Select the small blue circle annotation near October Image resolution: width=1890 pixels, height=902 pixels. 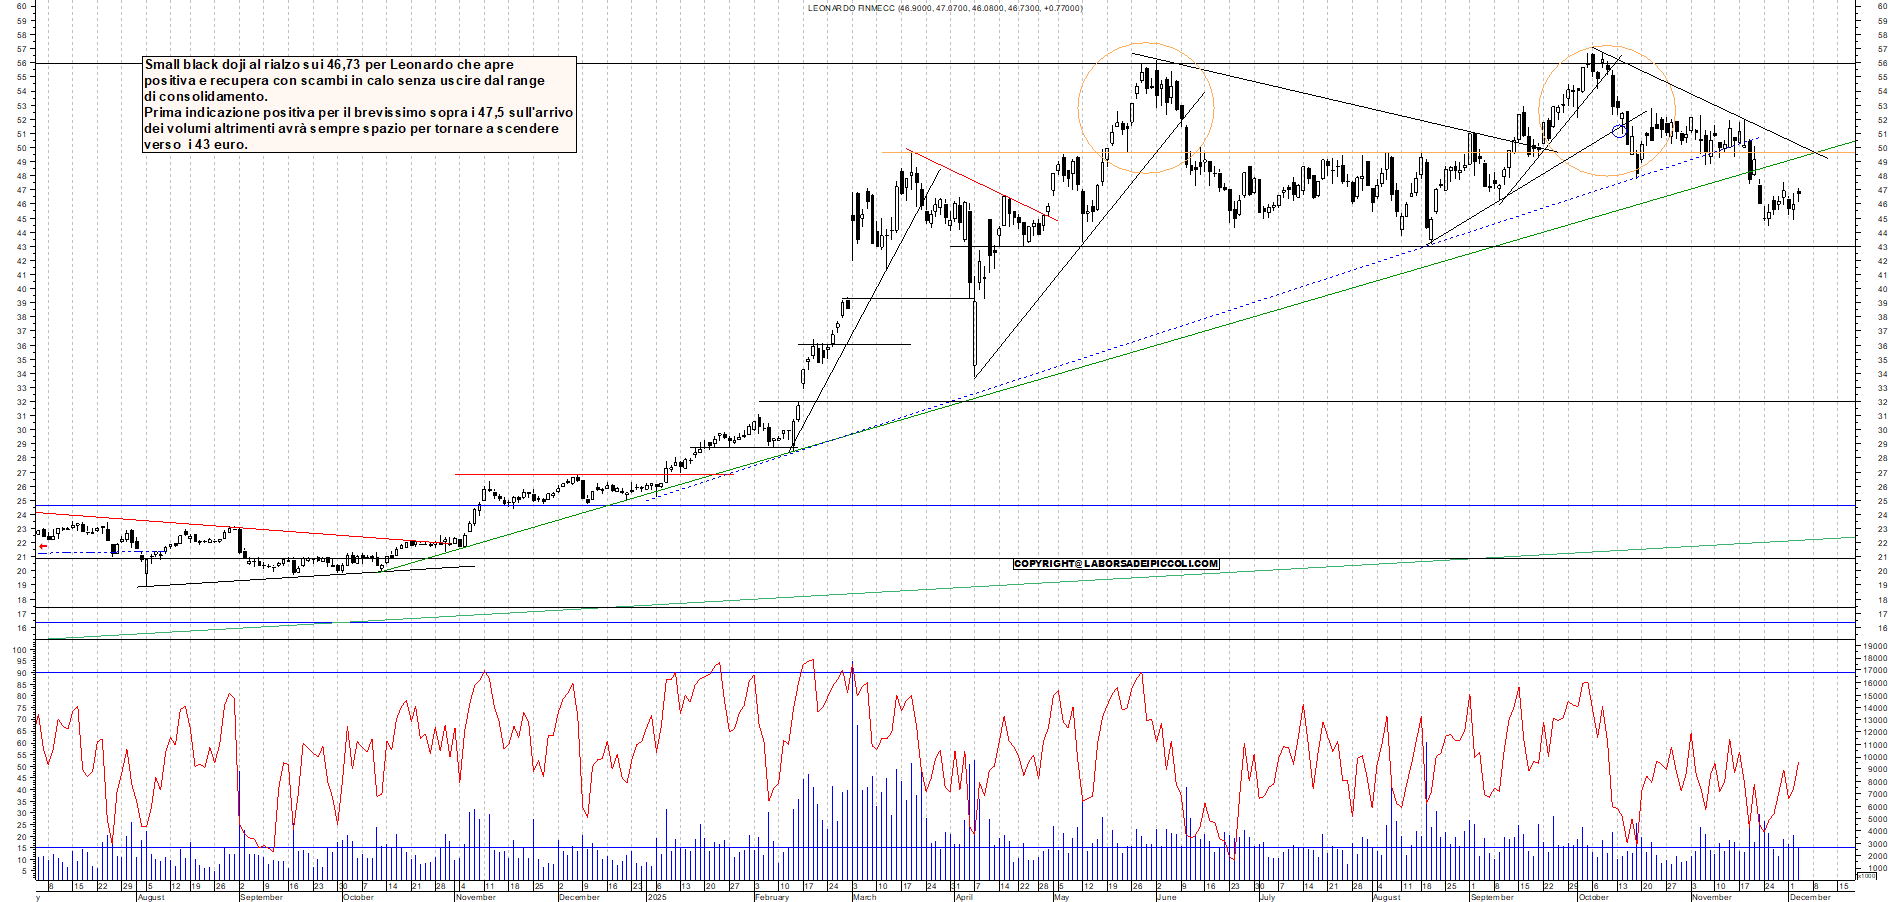pyautogui.click(x=1619, y=131)
